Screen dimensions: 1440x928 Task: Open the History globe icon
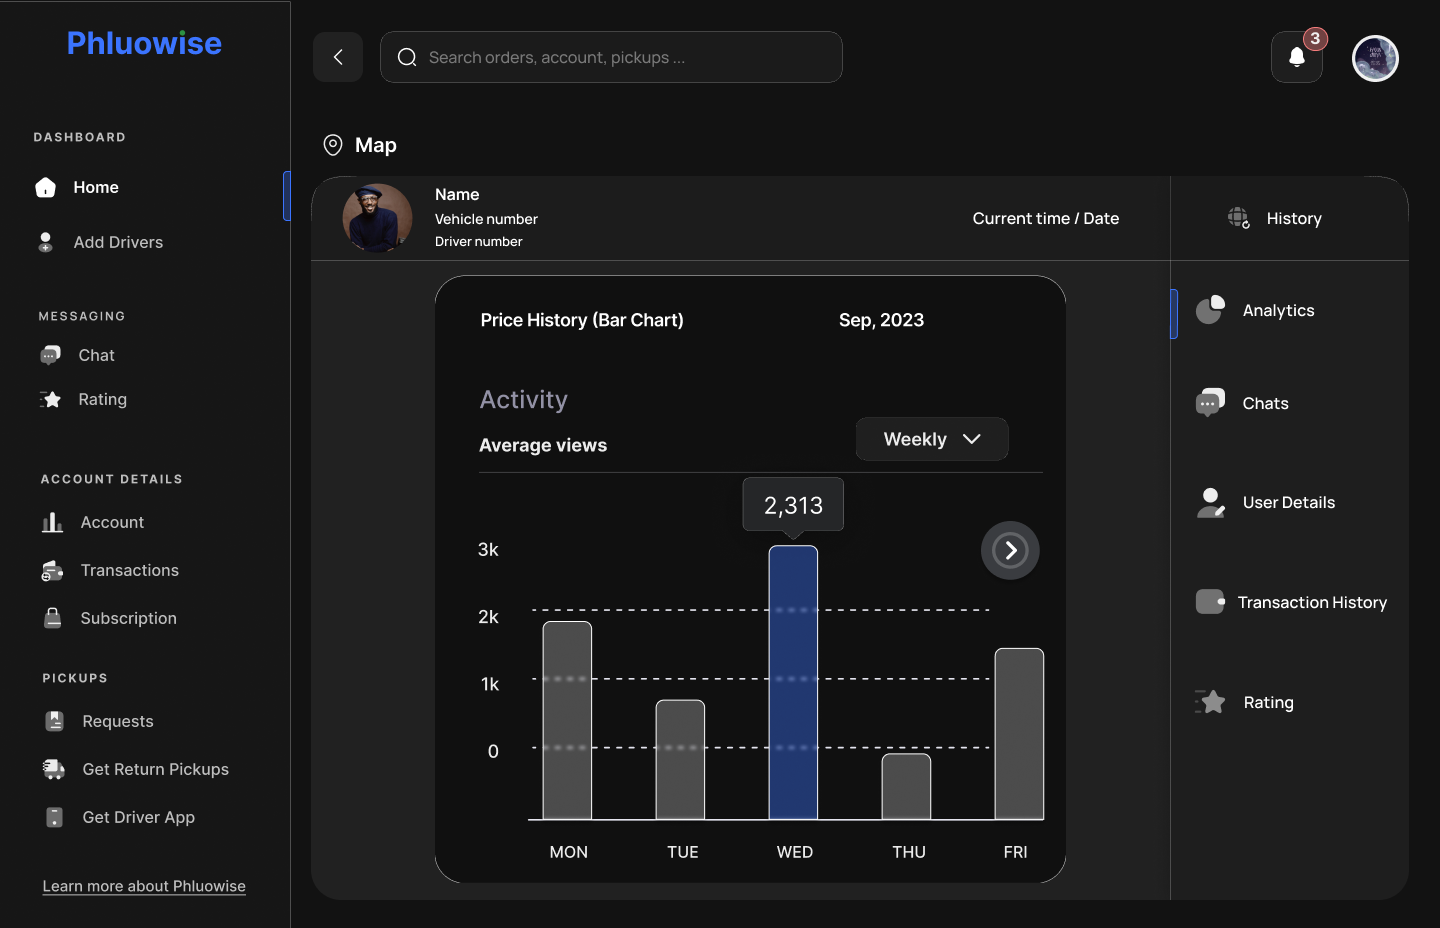click(x=1239, y=218)
